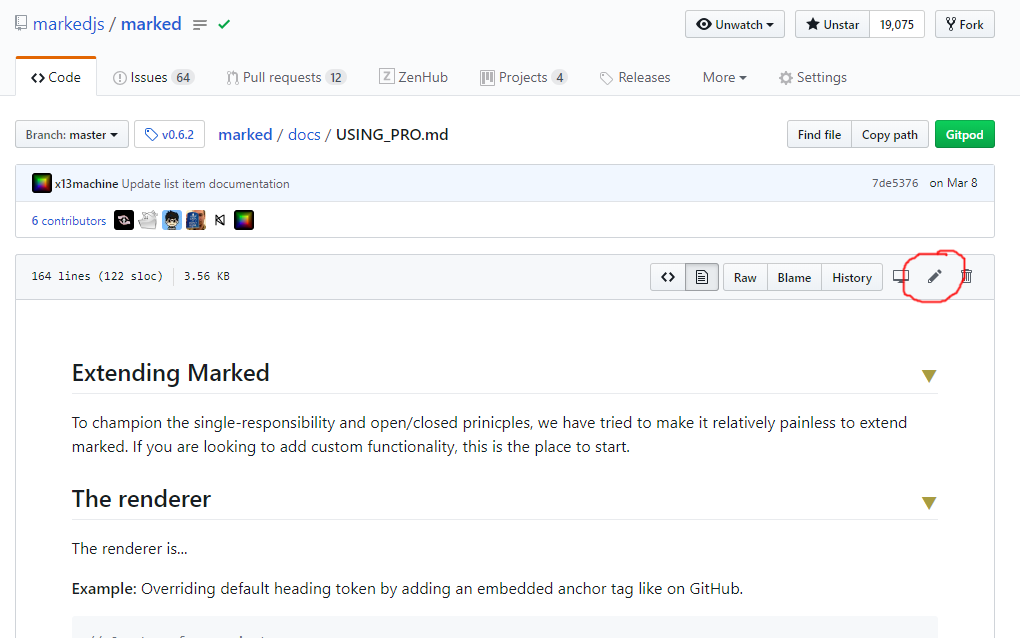Click the list icon next to marked
Image resolution: width=1020 pixels, height=638 pixels.
[x=200, y=25]
